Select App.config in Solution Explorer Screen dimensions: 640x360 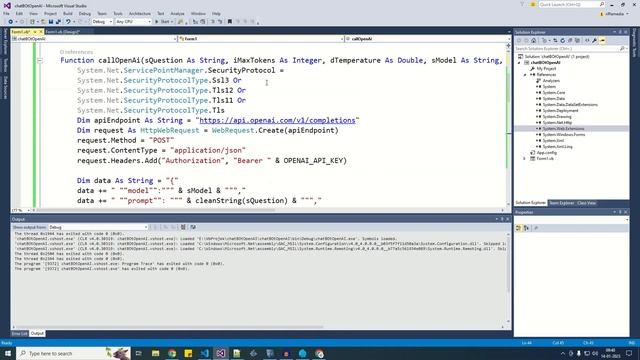(x=547, y=153)
